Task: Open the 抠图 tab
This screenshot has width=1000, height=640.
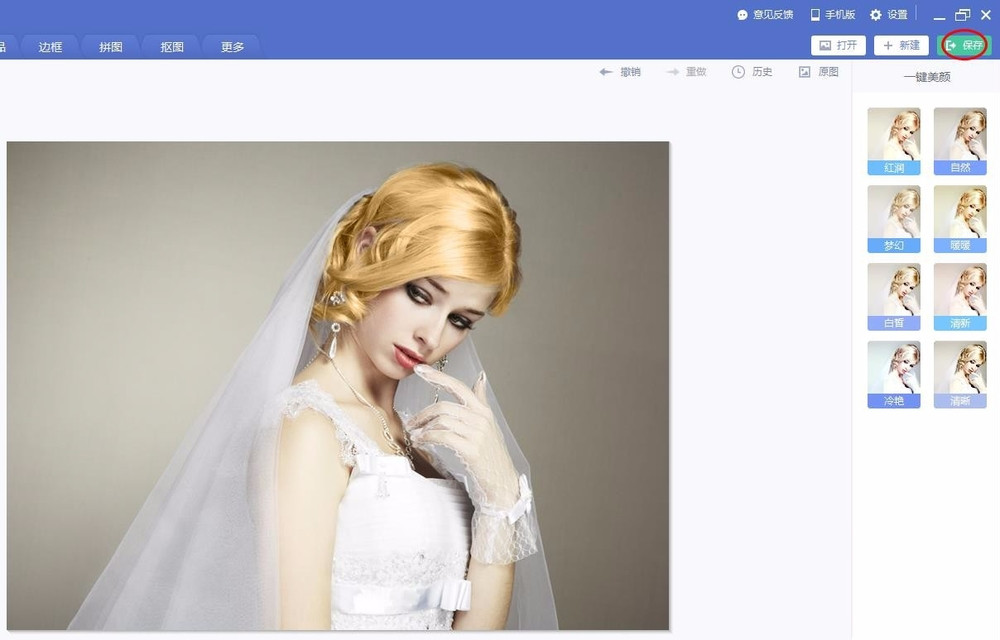Action: pos(172,47)
